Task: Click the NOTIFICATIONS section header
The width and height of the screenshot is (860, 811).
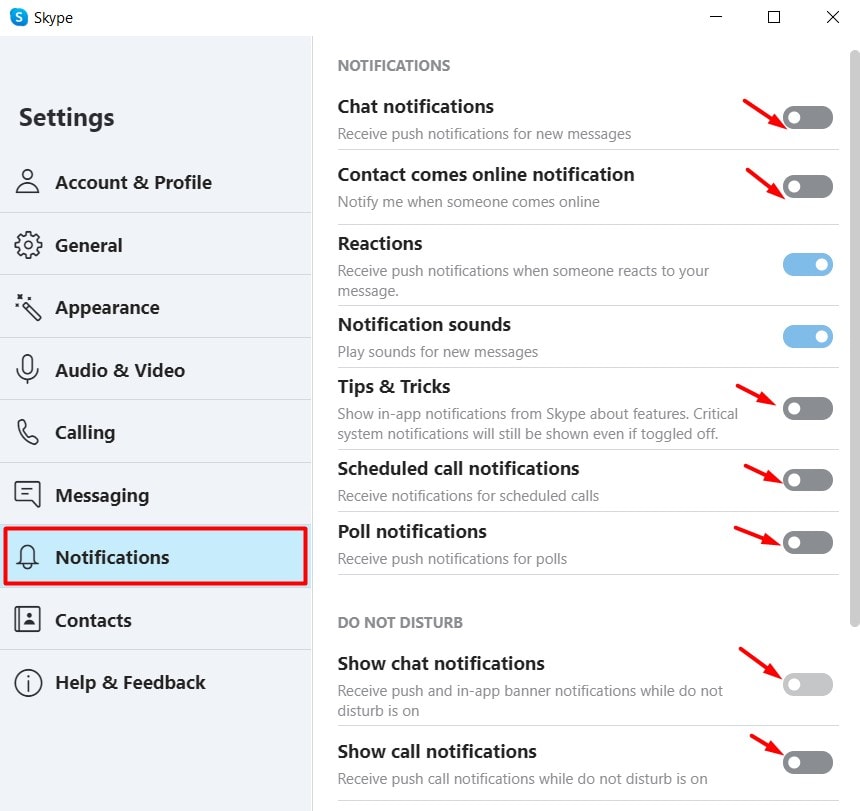Action: 394,66
